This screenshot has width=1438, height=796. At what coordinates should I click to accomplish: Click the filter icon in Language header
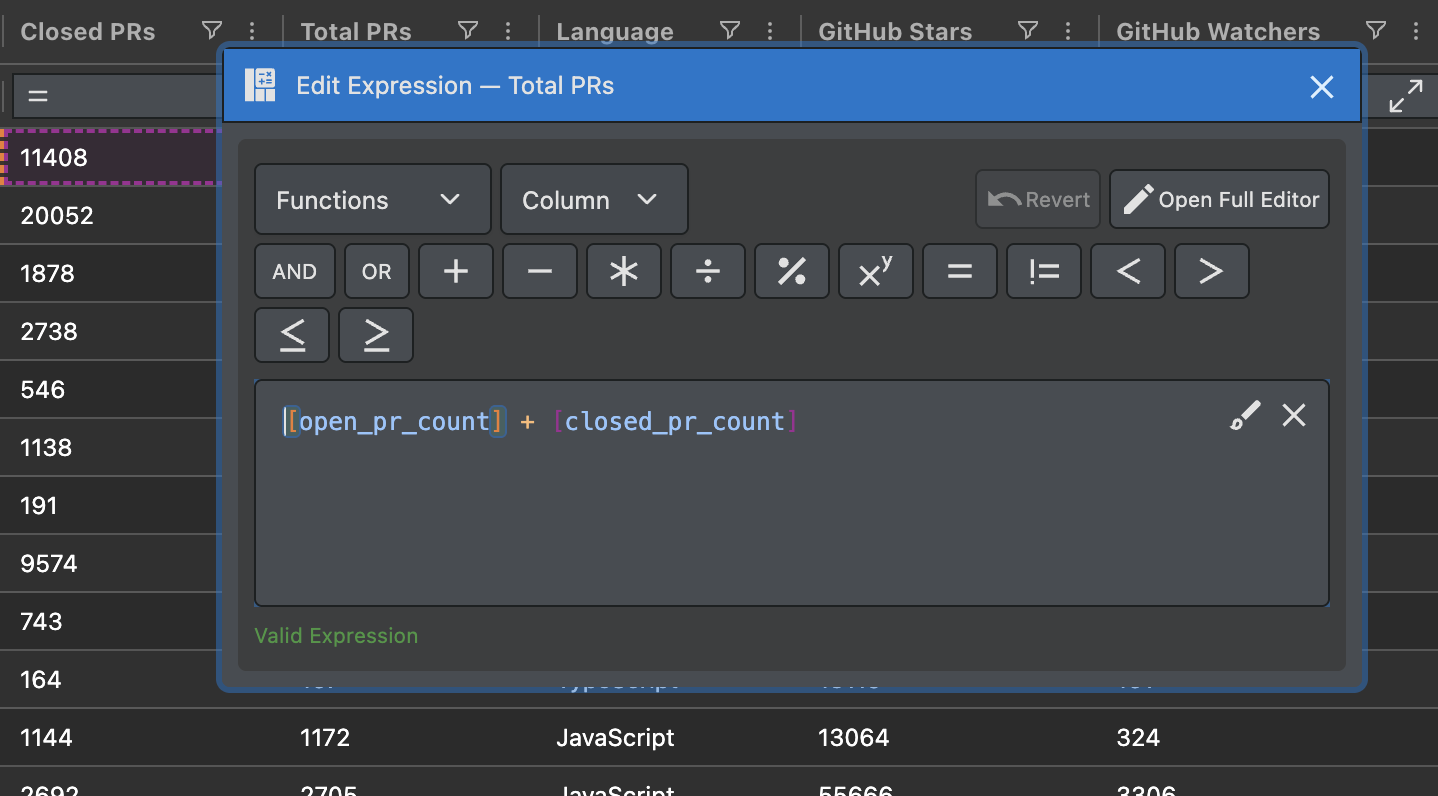point(730,31)
